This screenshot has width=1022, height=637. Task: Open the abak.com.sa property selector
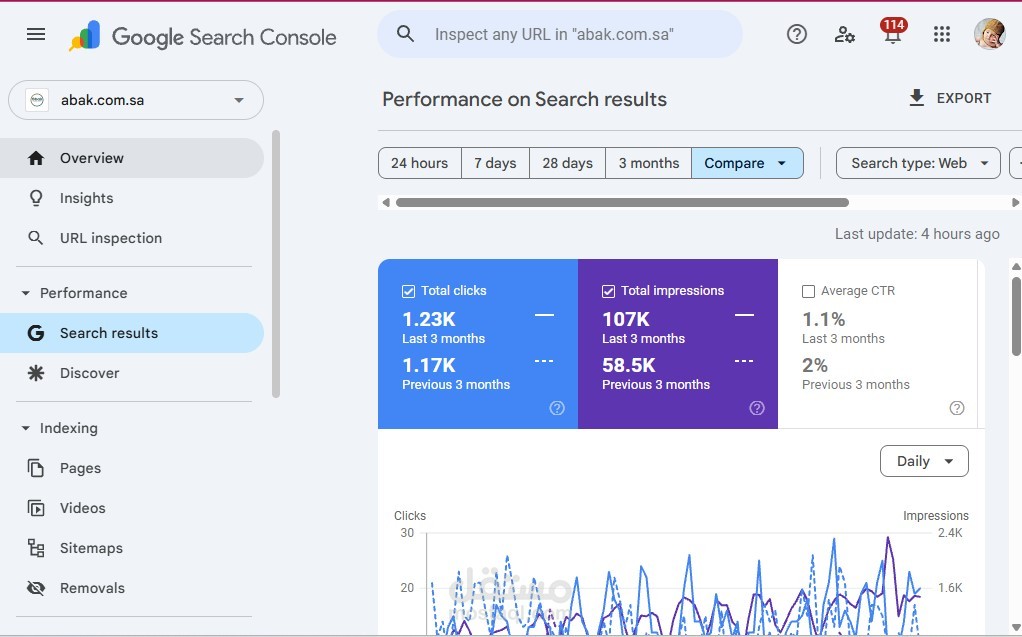(x=136, y=100)
